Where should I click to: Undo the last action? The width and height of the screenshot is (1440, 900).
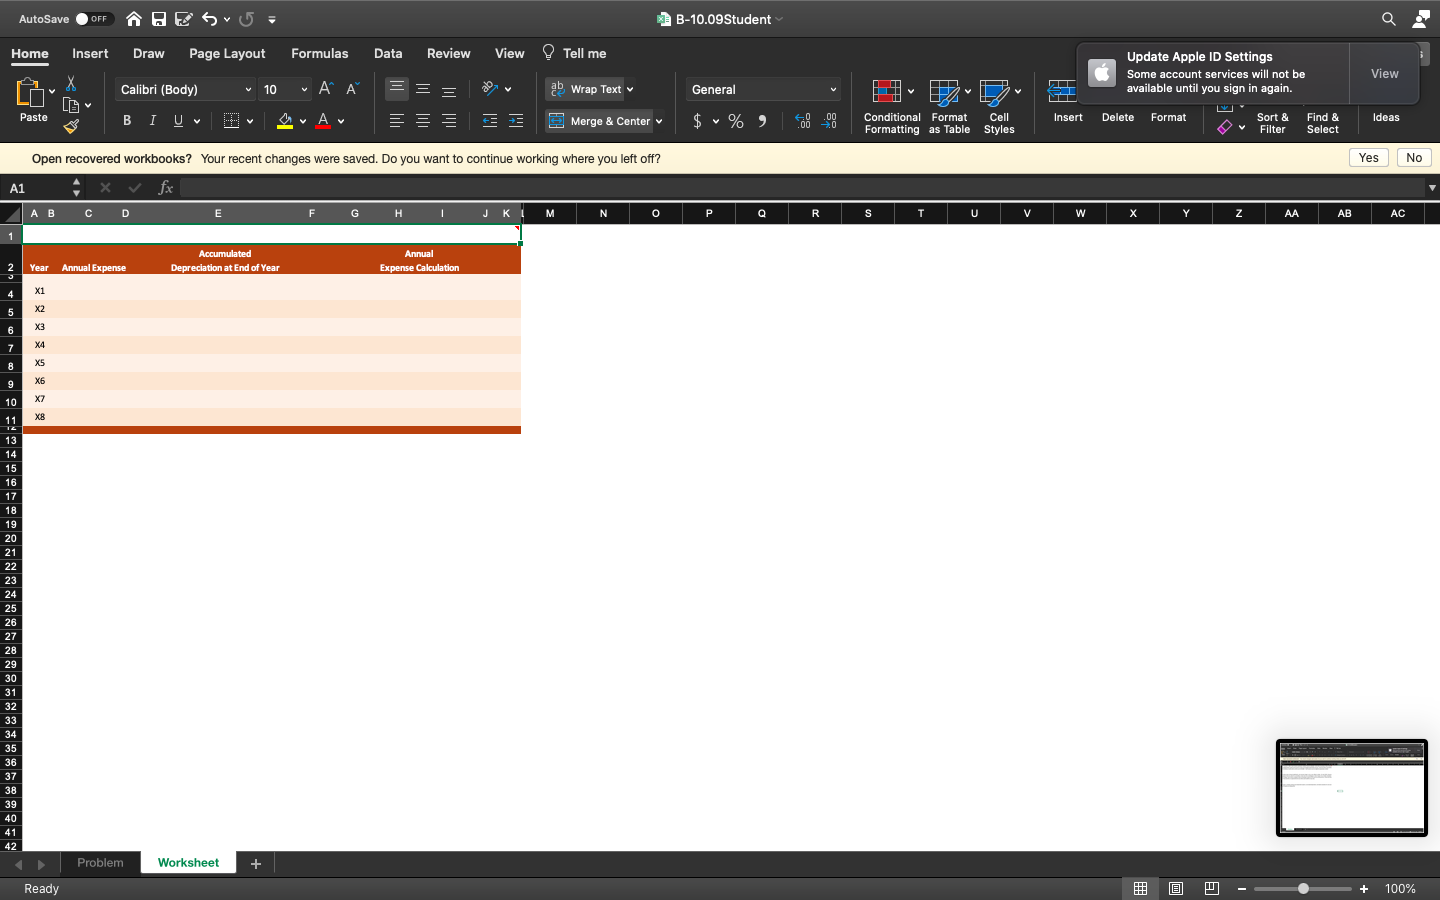point(209,18)
